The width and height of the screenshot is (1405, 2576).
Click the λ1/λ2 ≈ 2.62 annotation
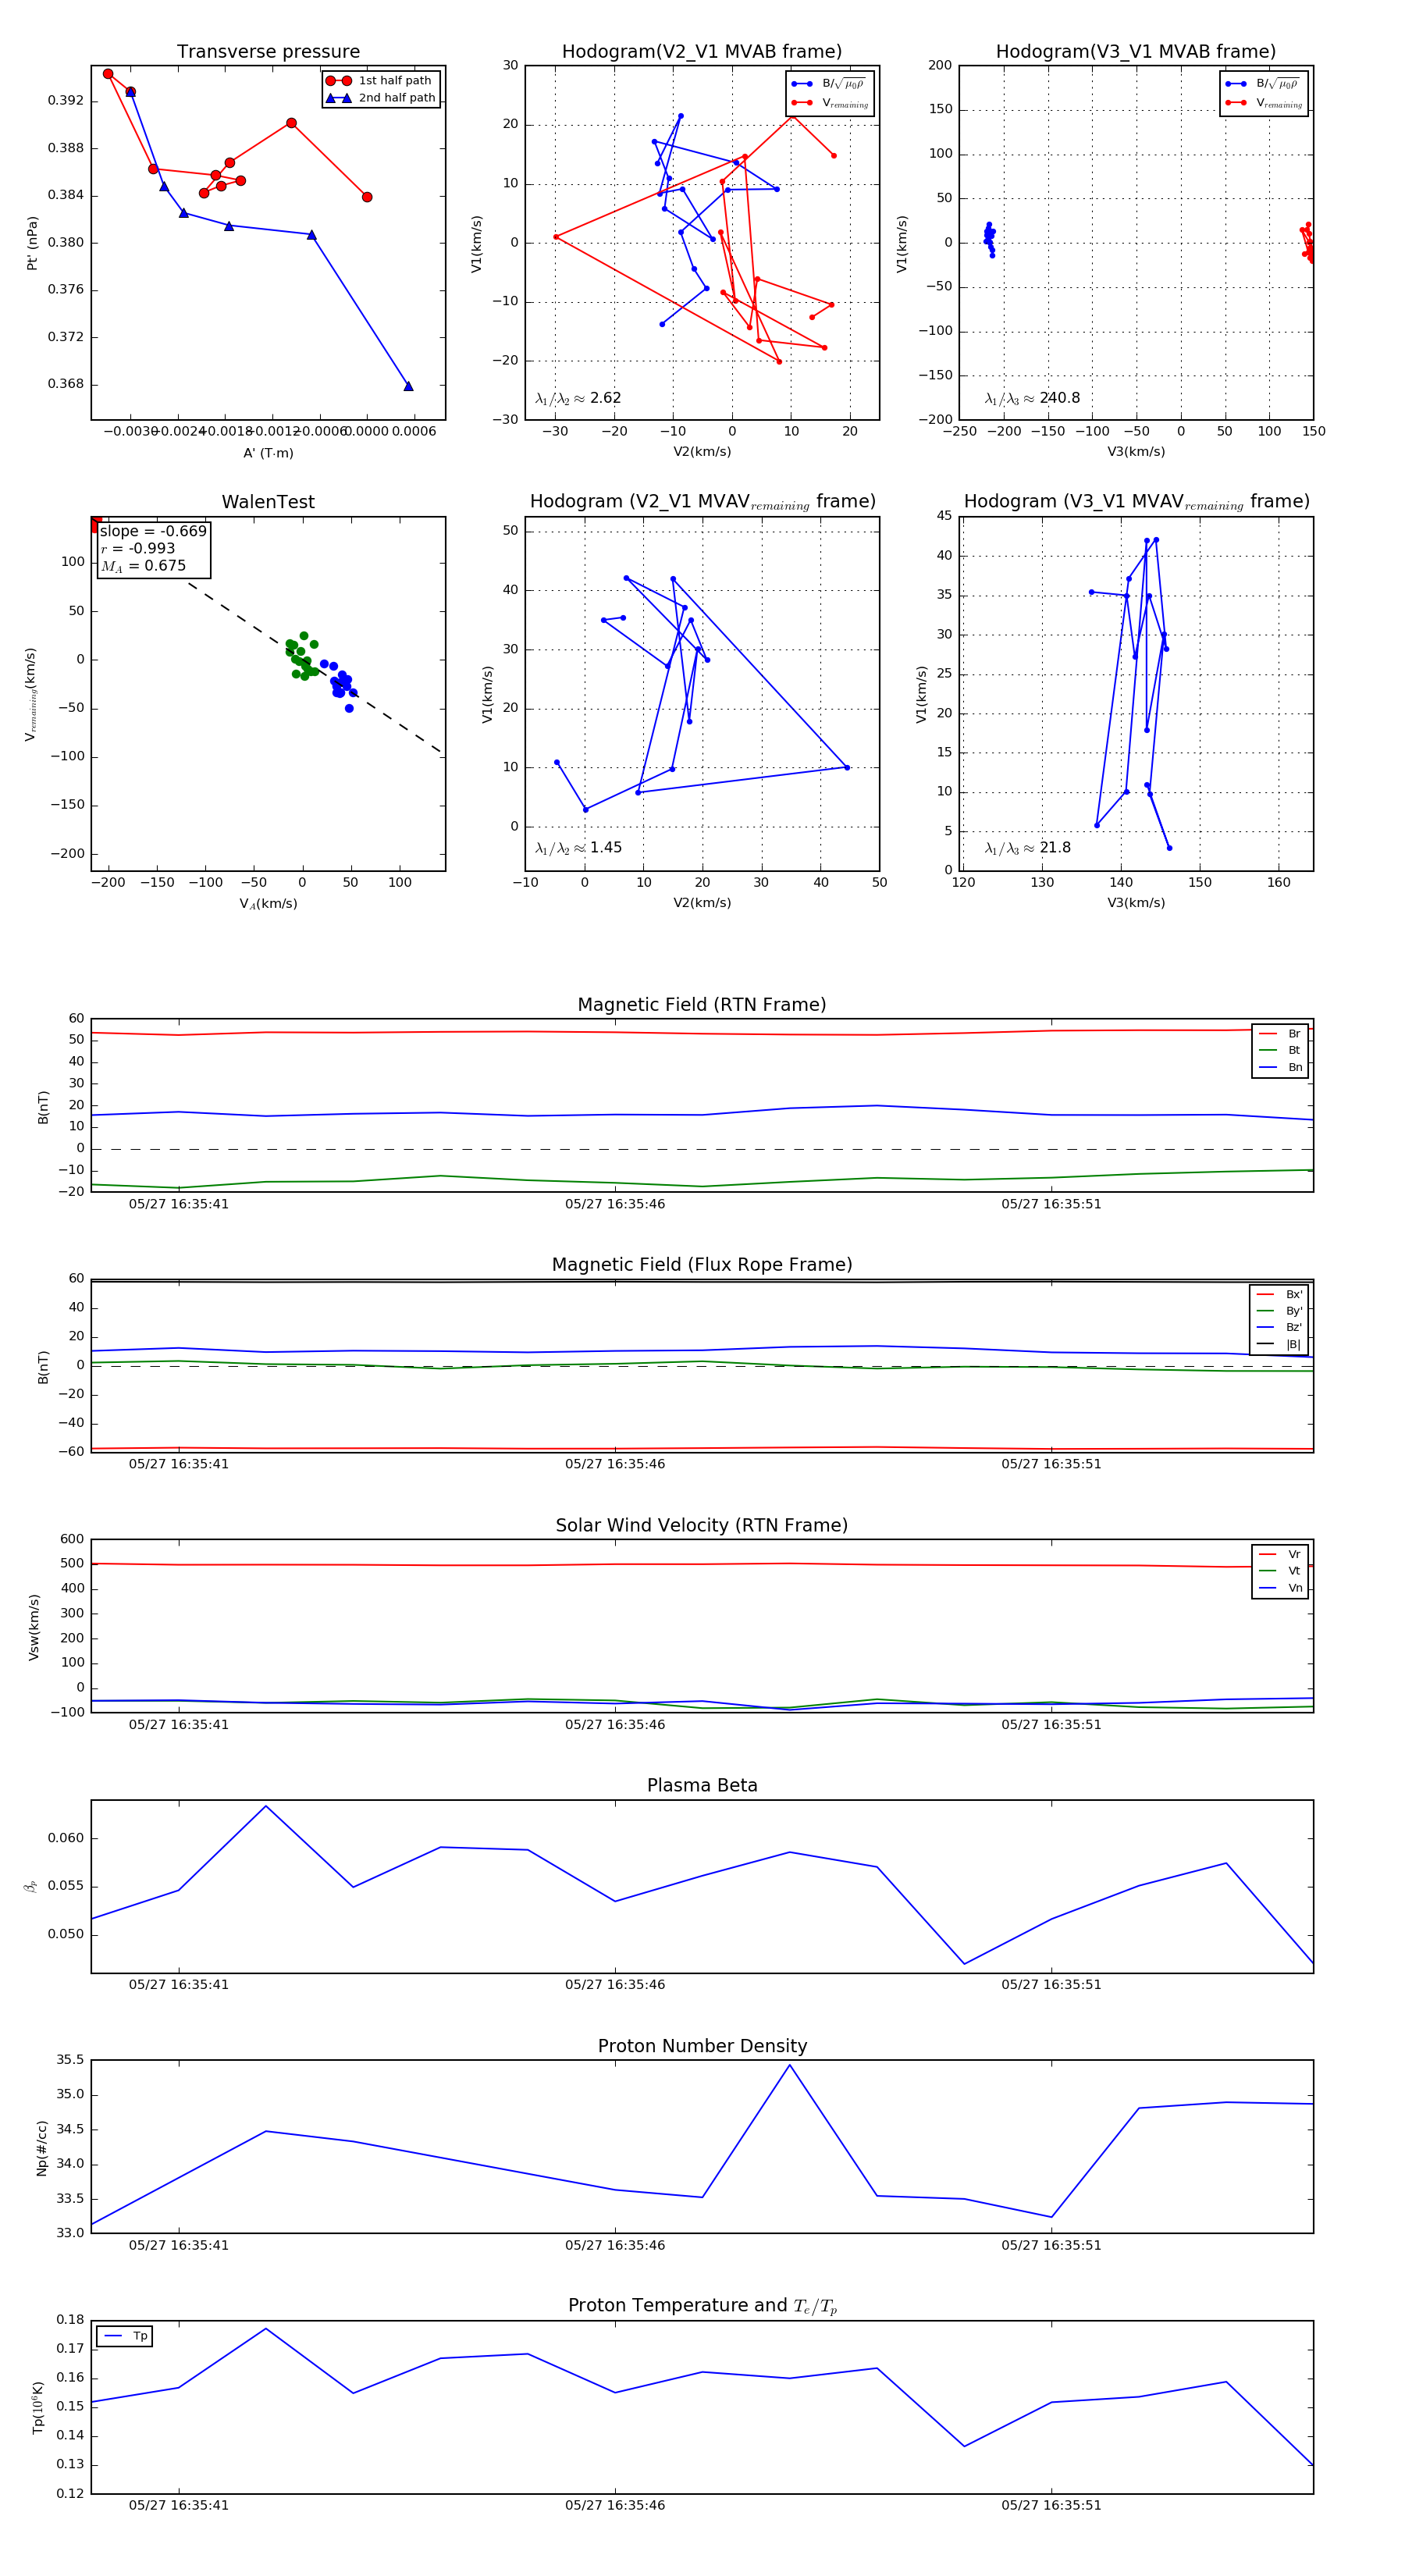(578, 398)
